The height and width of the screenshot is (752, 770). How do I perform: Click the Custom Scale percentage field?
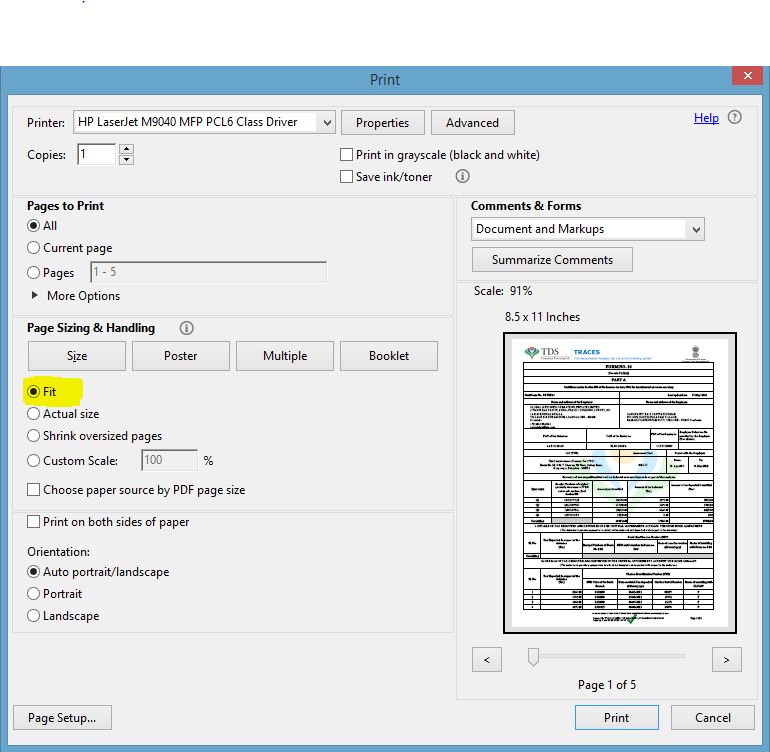point(169,460)
